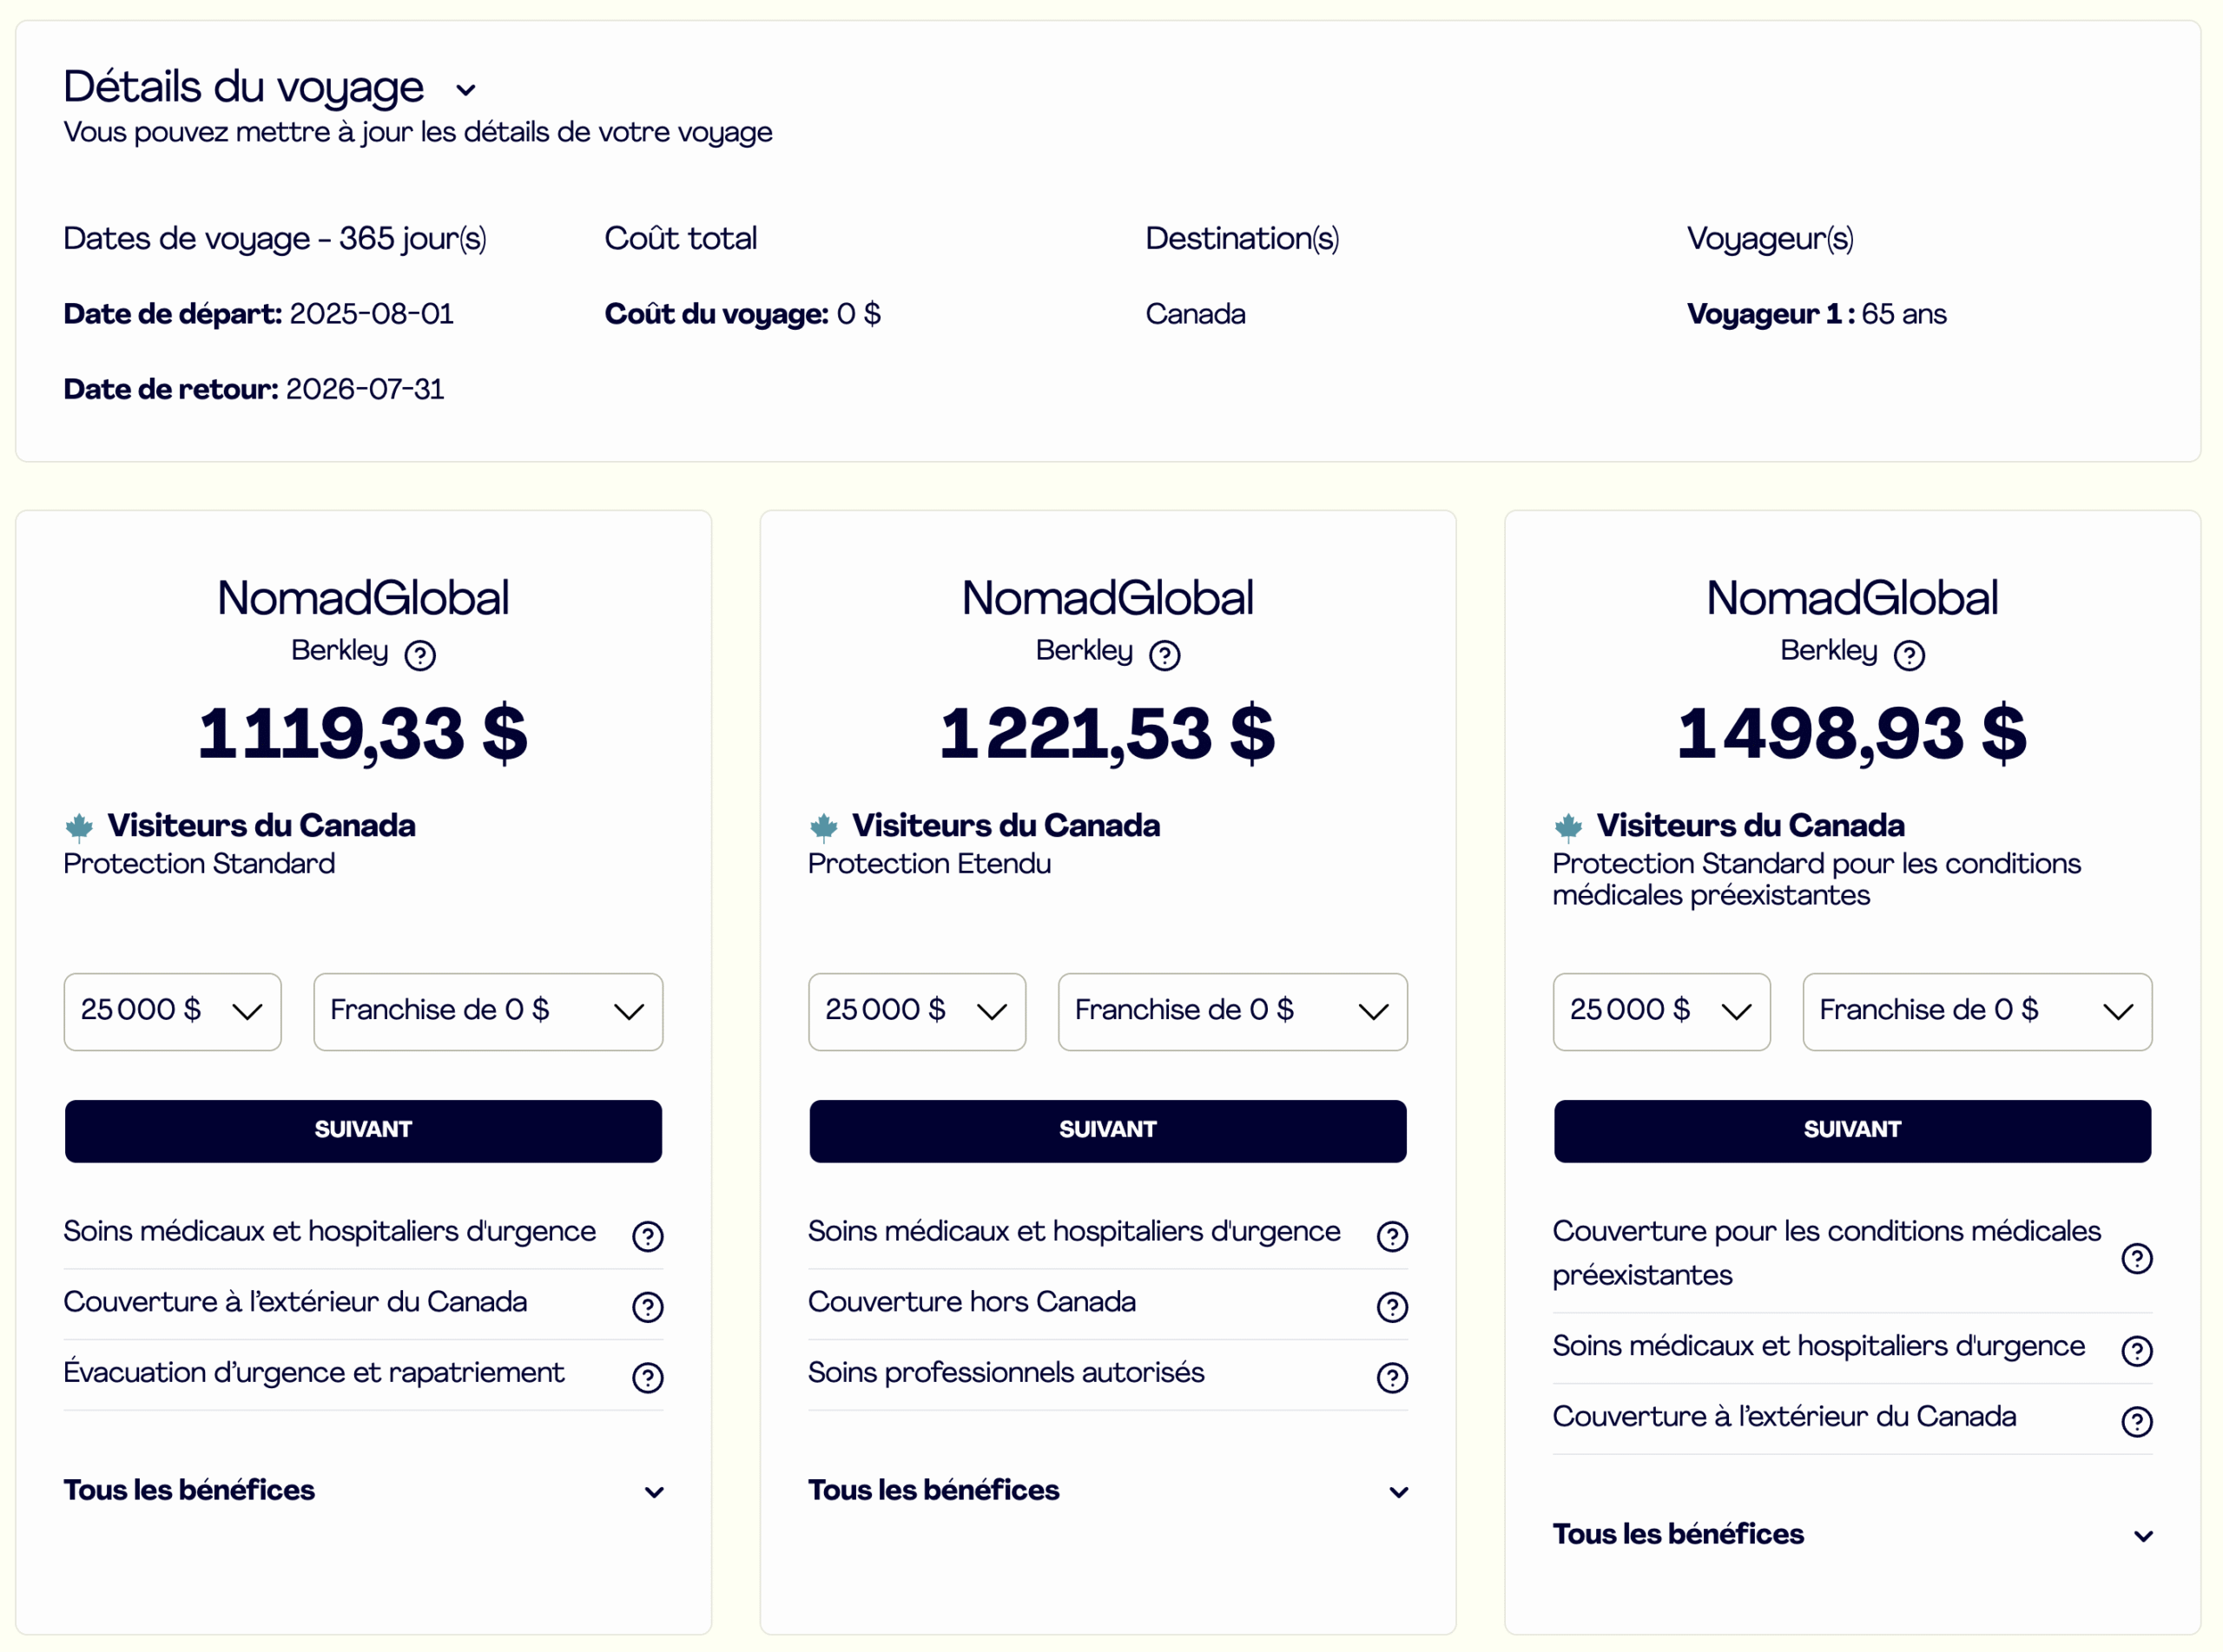Show help for Soins professionnels autorisés
The height and width of the screenshot is (1652, 2223).
pos(1392,1378)
